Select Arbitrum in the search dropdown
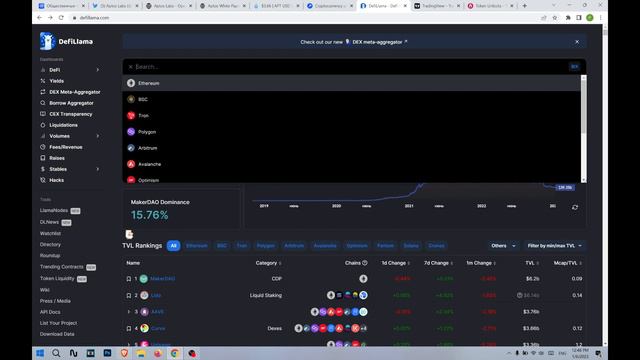Screen dimensions: 640x360 tap(351, 148)
